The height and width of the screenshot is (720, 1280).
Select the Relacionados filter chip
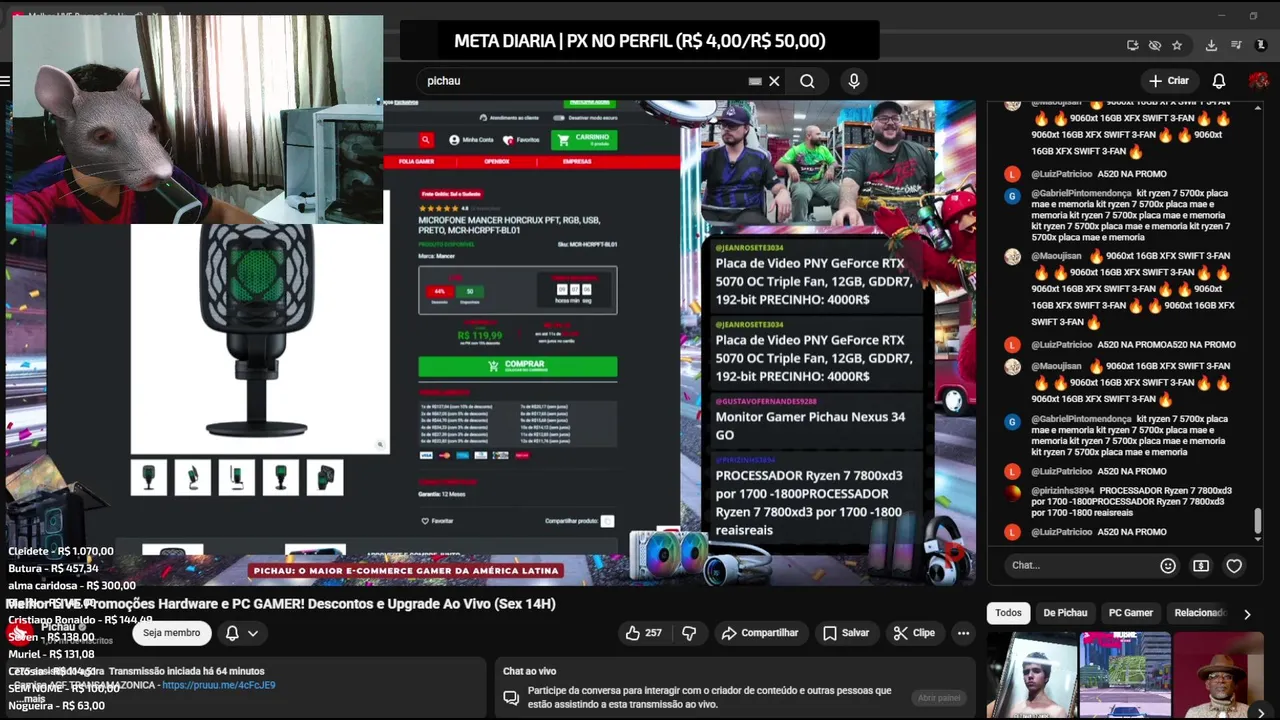click(1199, 613)
